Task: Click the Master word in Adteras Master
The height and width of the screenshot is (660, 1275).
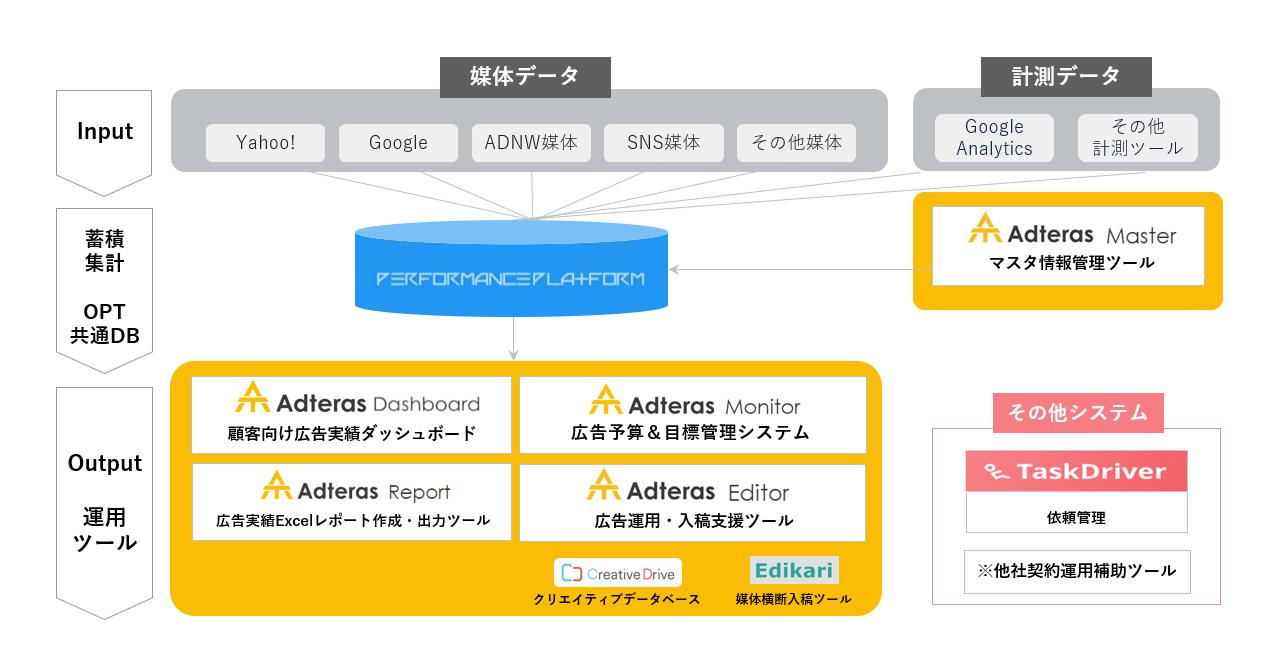Action: click(x=1141, y=236)
